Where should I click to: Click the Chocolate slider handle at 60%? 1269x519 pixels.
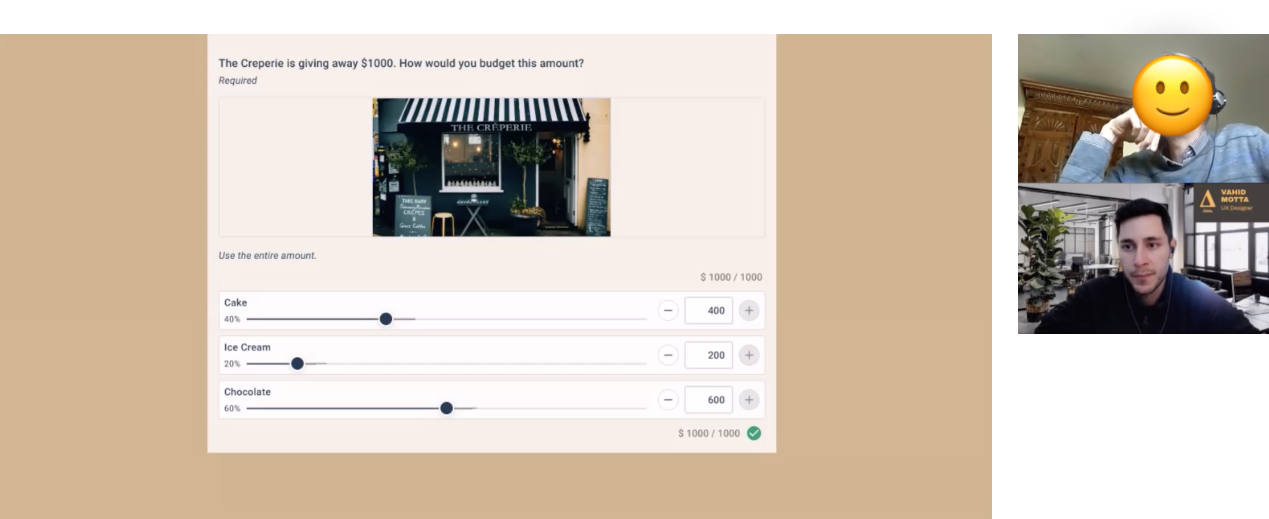point(446,408)
